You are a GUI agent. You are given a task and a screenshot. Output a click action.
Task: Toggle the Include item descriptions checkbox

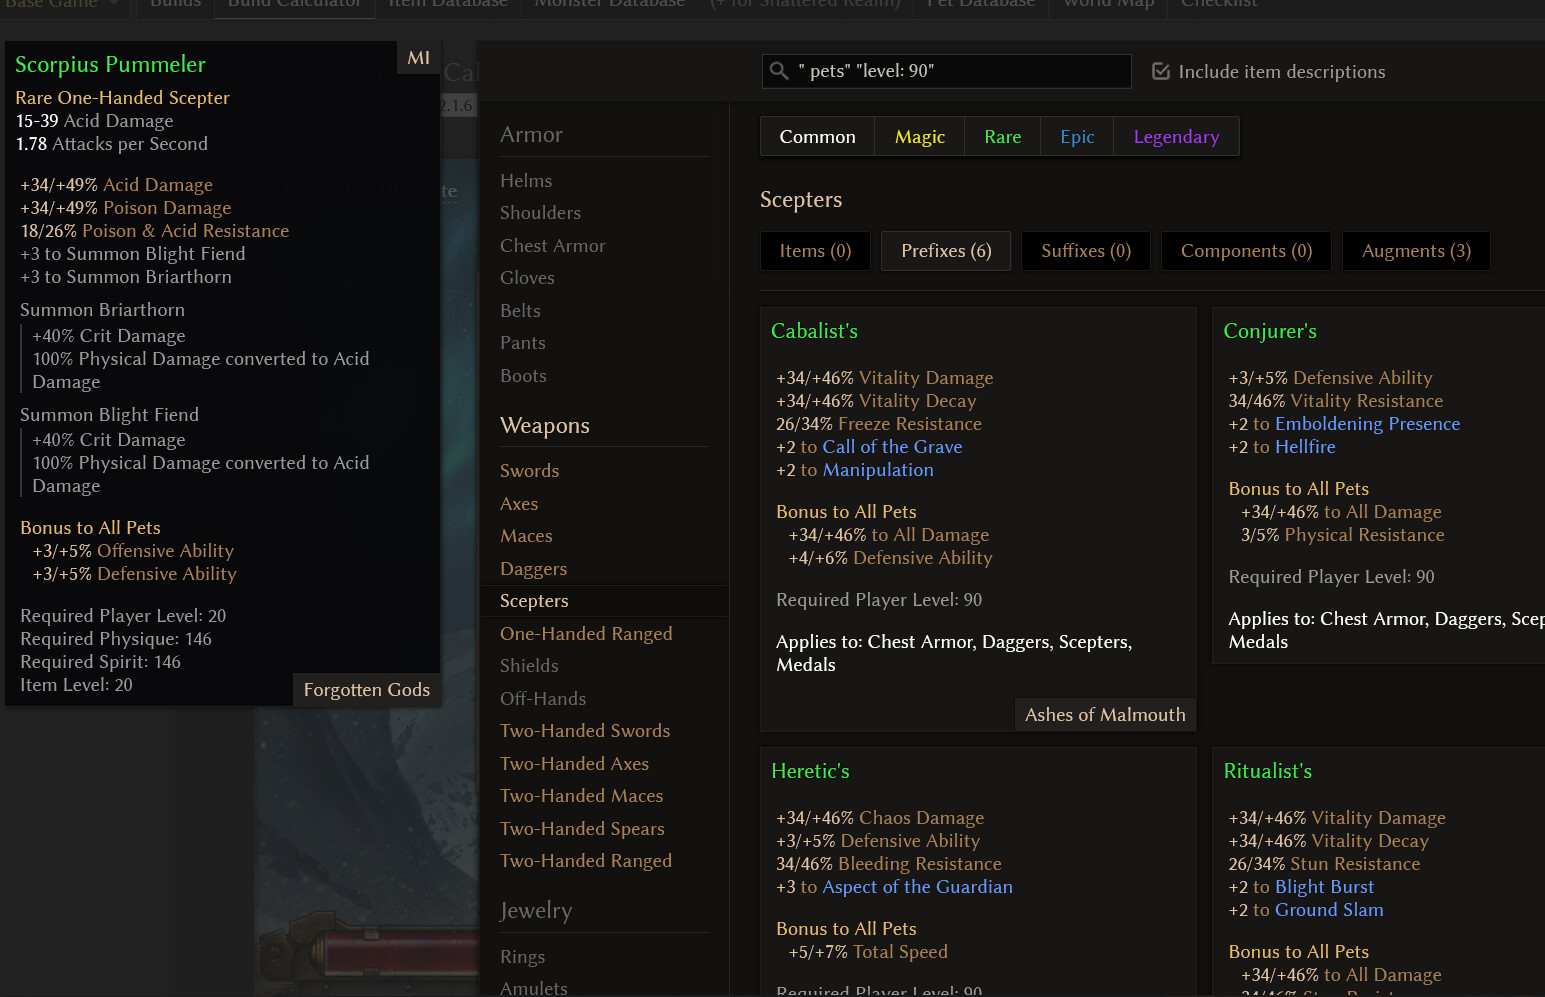click(x=1161, y=71)
